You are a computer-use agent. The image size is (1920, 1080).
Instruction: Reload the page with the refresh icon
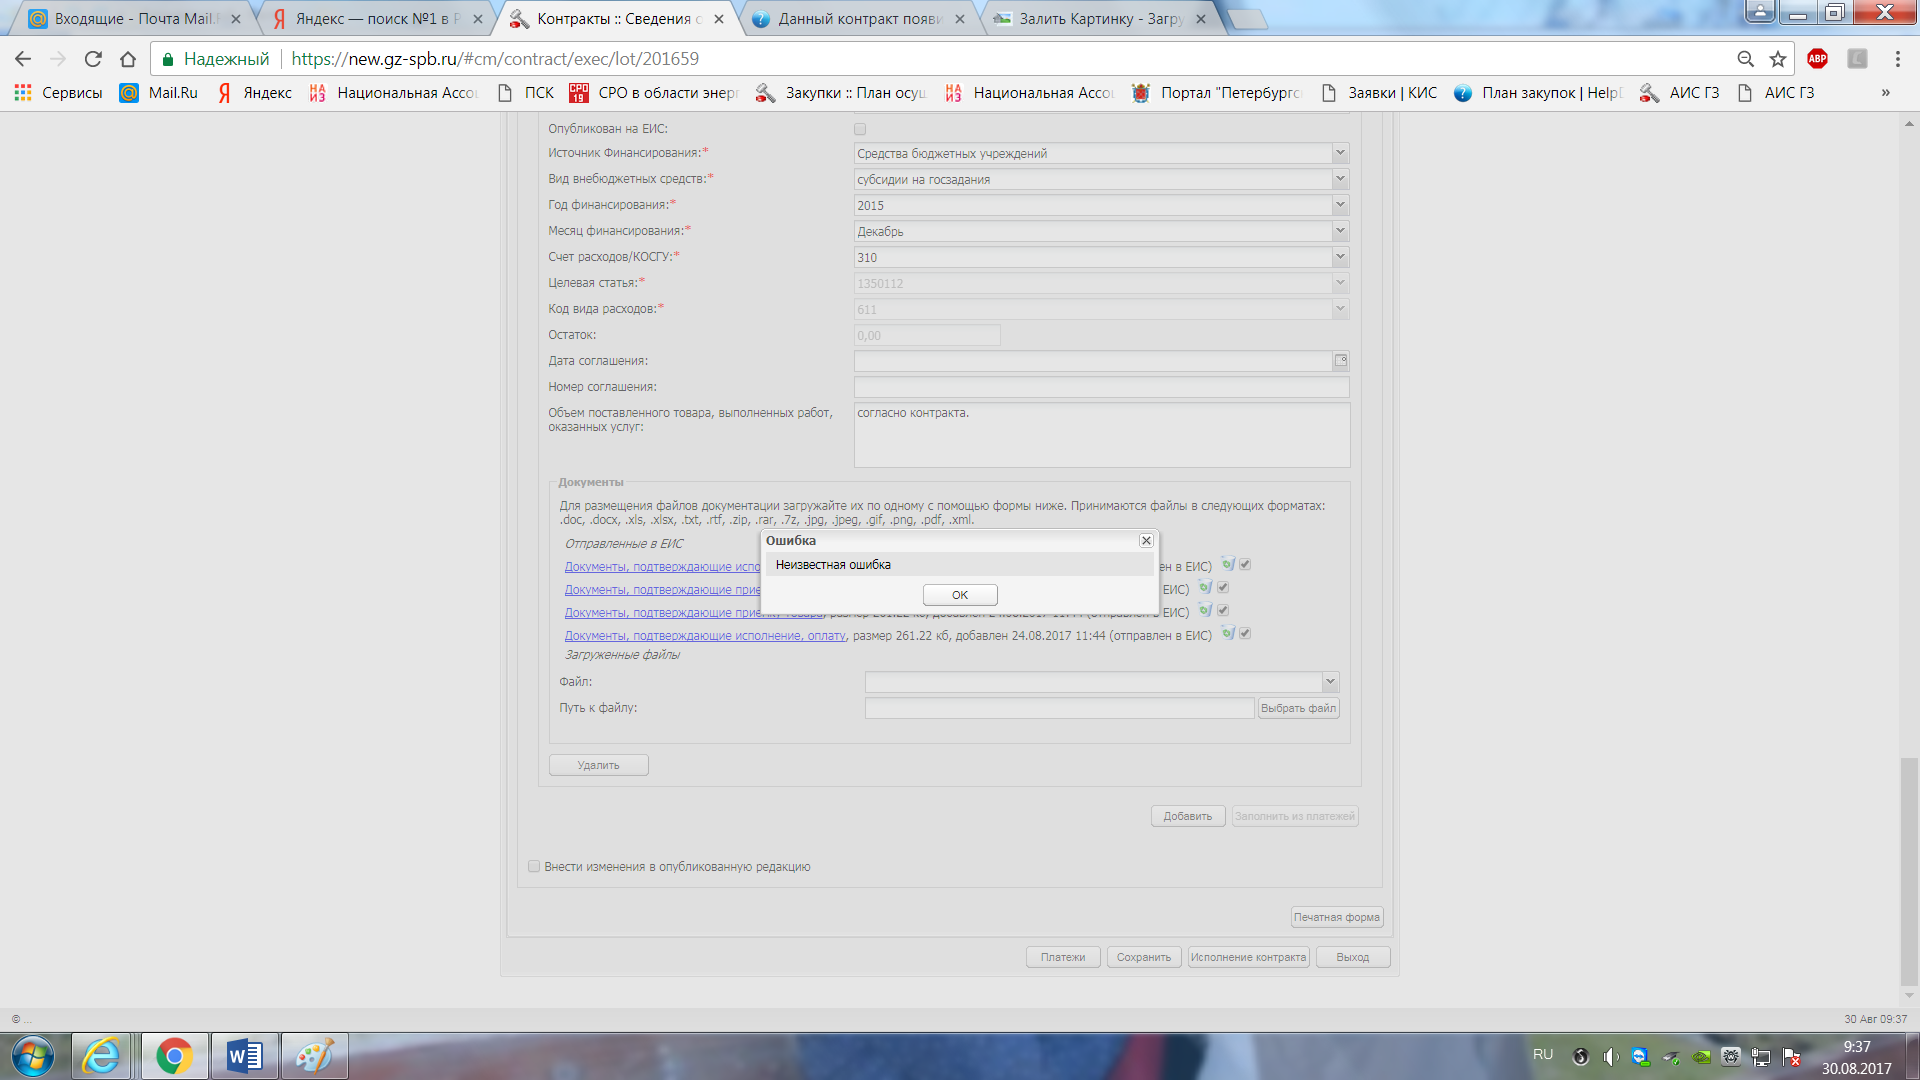coord(93,59)
